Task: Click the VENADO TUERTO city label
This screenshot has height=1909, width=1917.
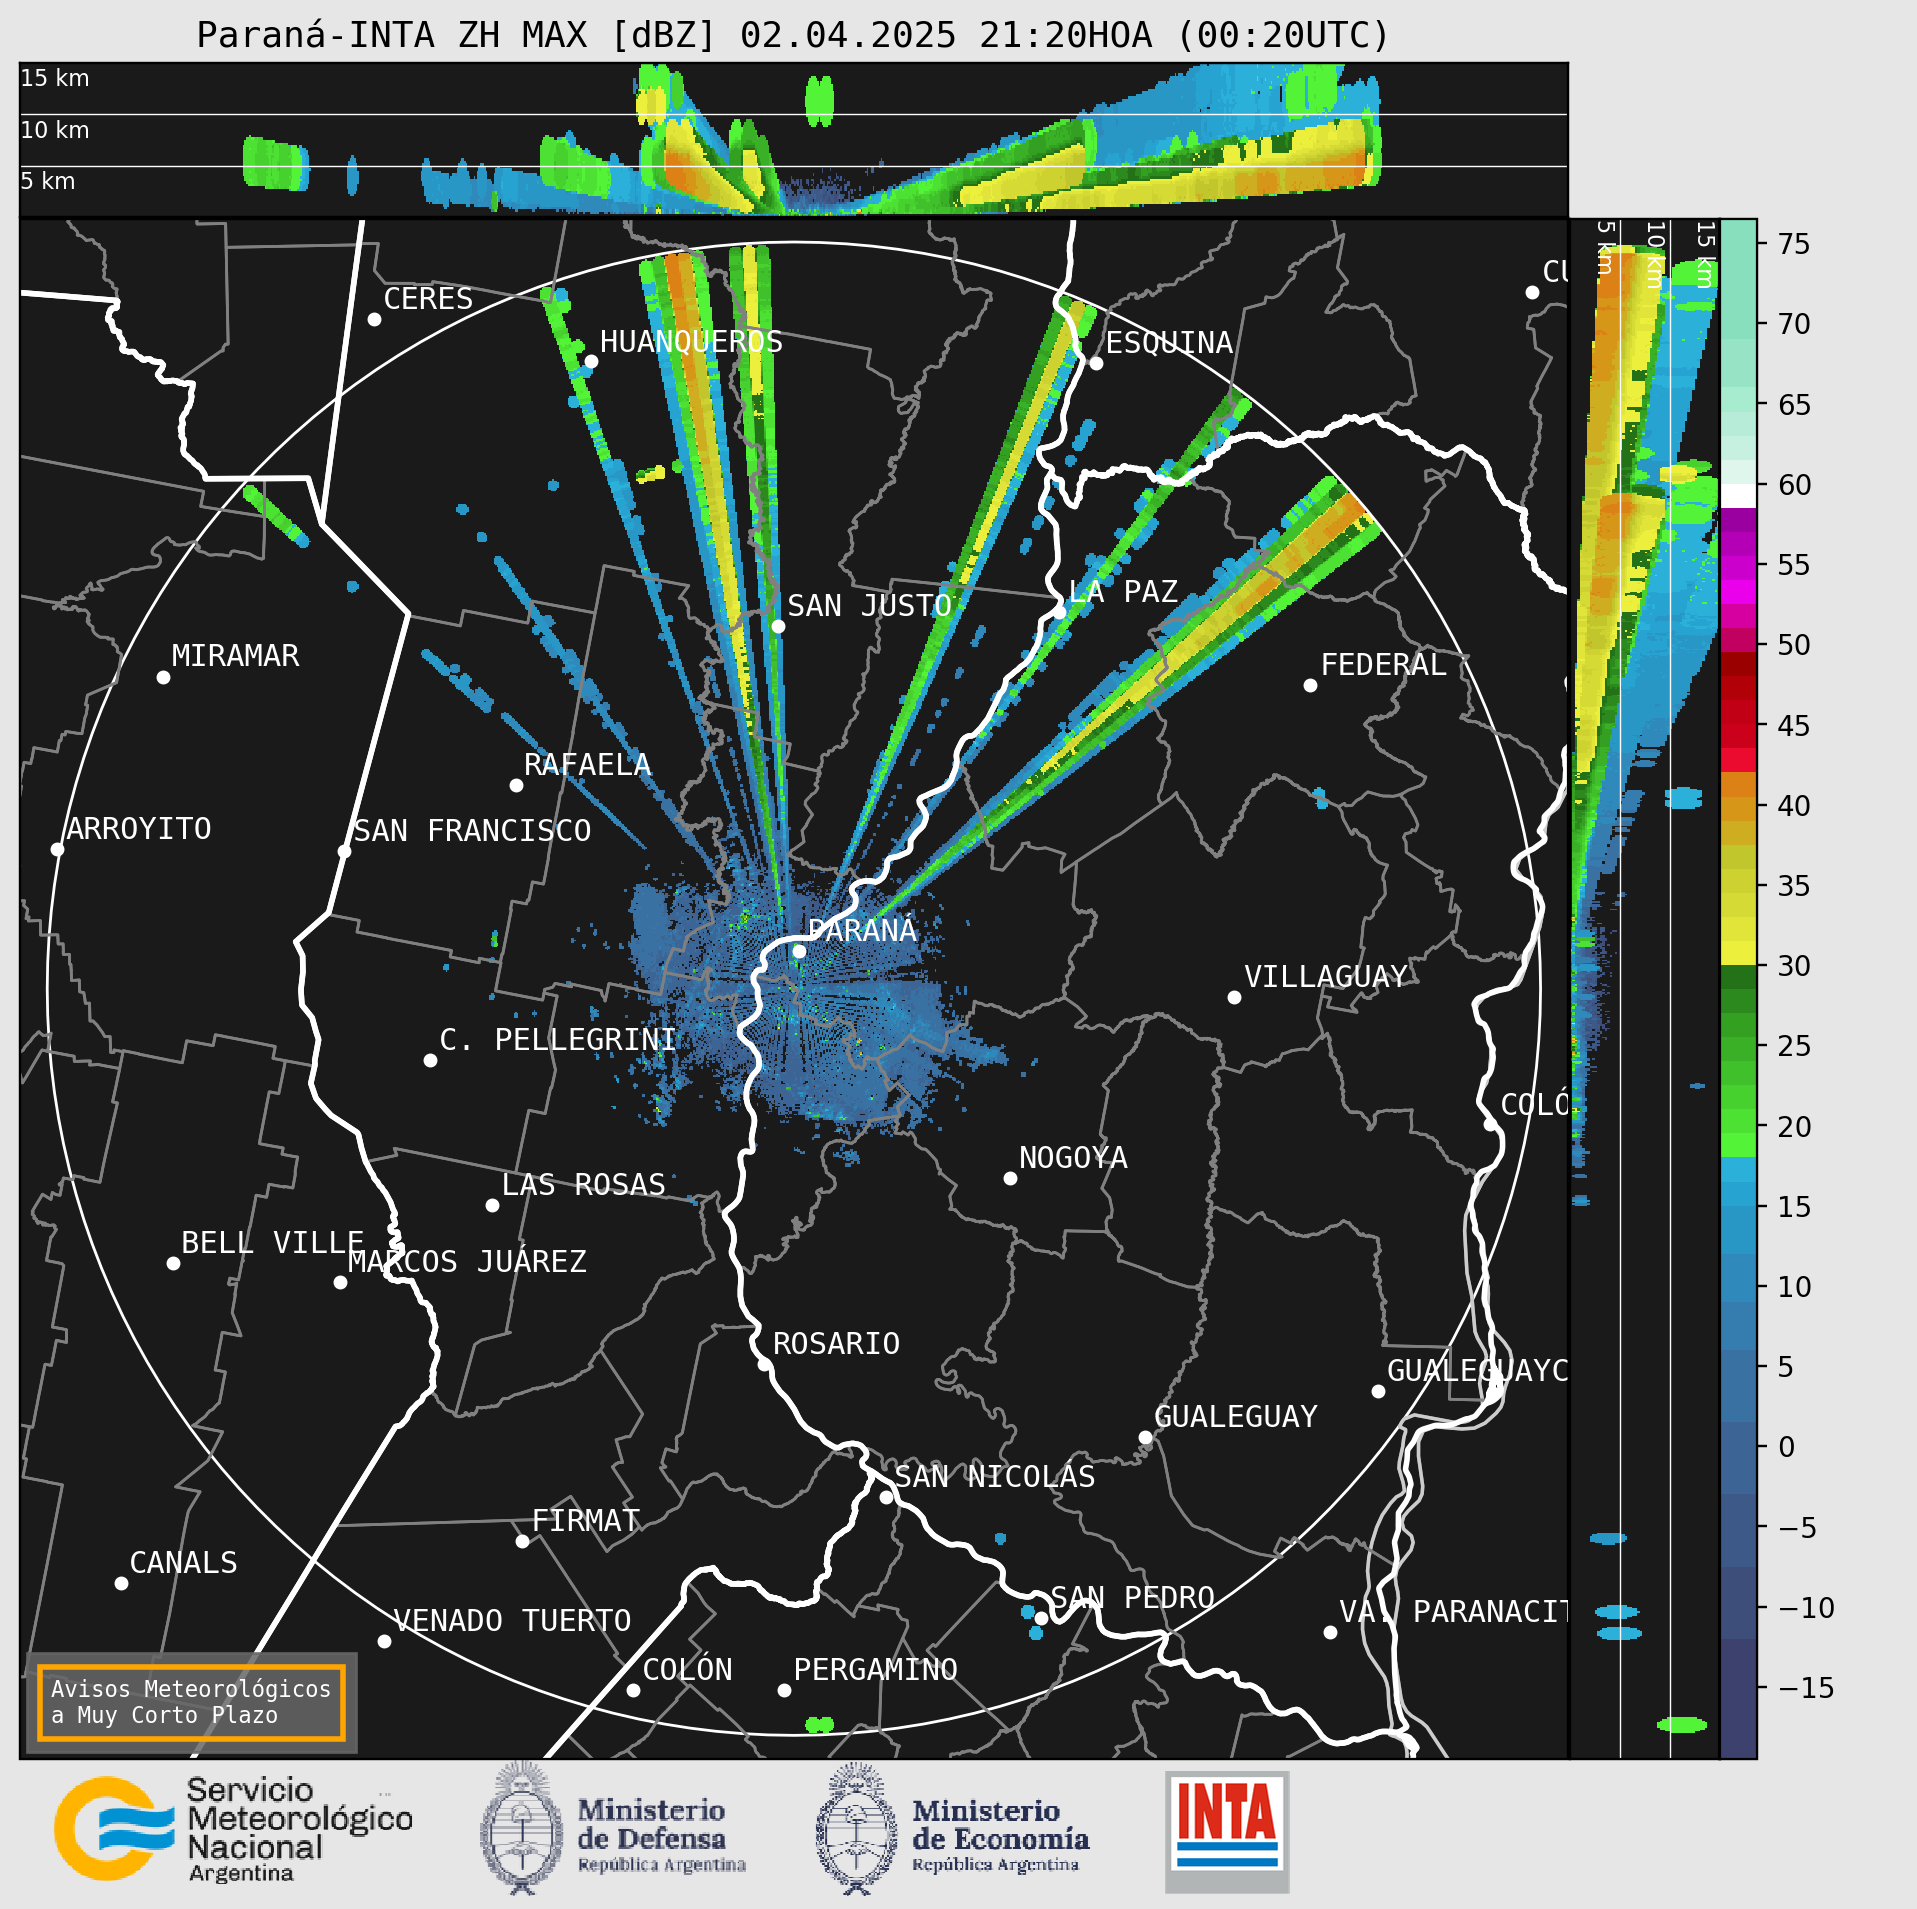Action: point(512,1621)
